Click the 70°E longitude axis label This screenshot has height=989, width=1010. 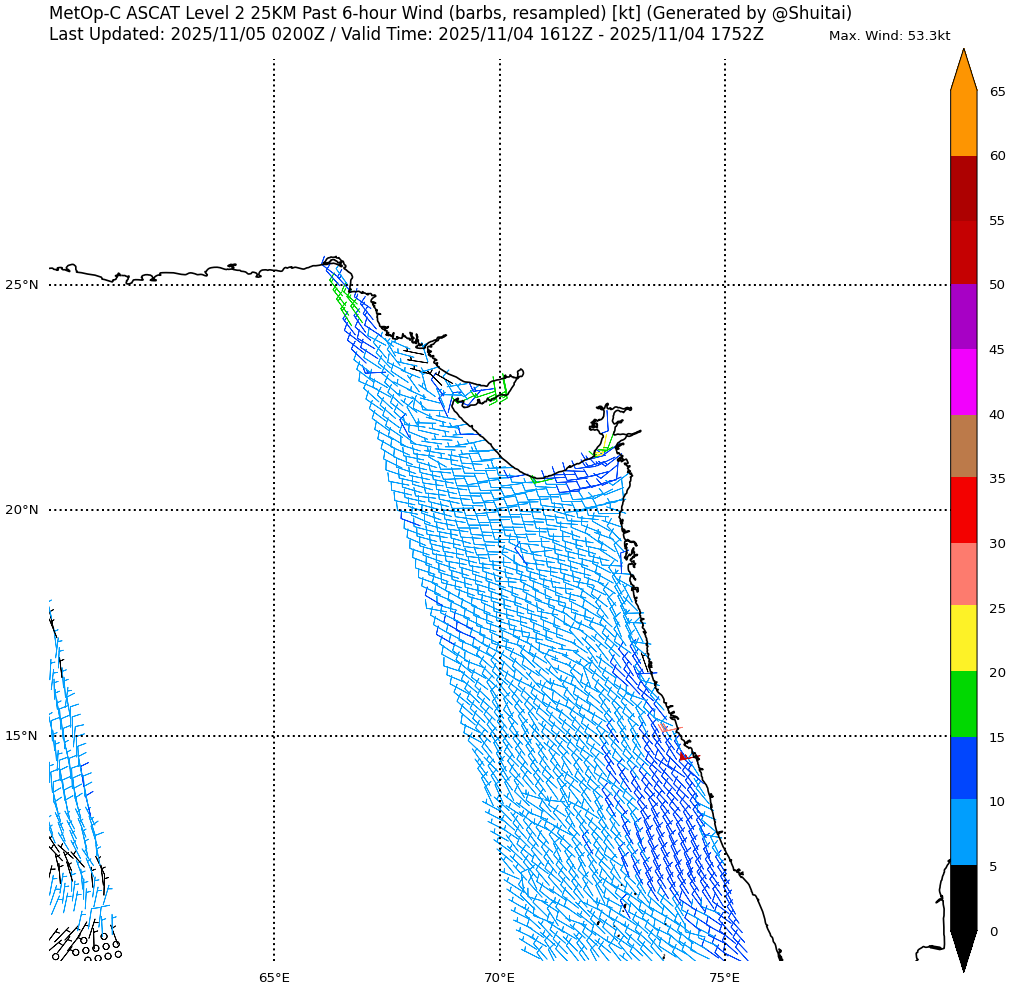click(x=500, y=977)
